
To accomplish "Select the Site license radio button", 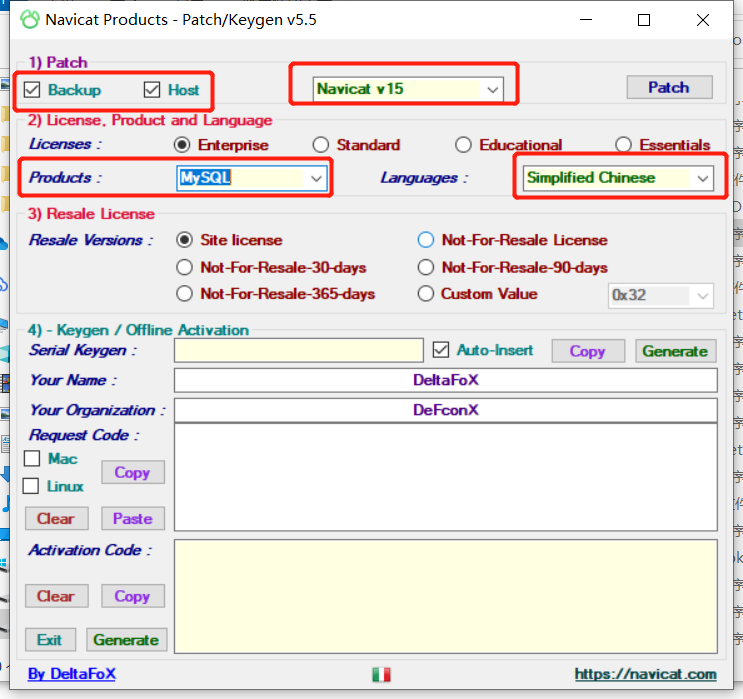I will click(184, 240).
